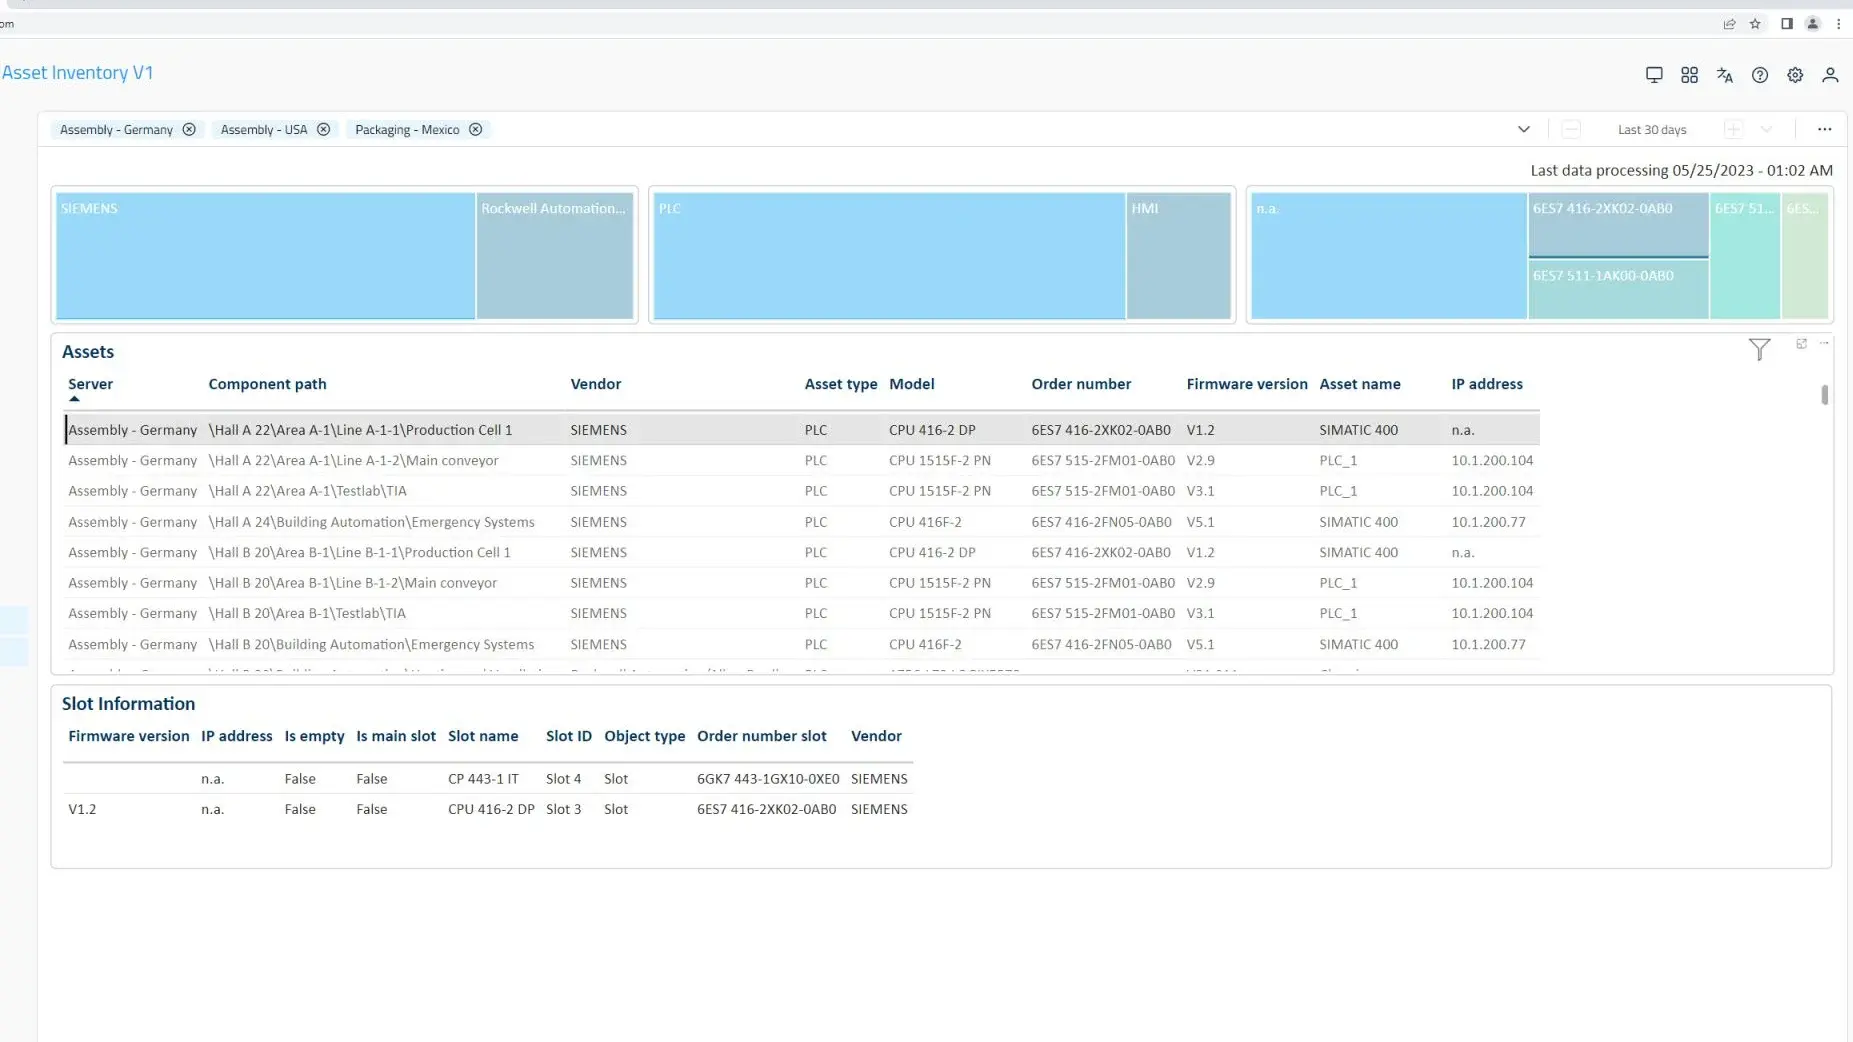
Task: Open Assets panel more options ellipsis
Action: pyautogui.click(x=1824, y=344)
